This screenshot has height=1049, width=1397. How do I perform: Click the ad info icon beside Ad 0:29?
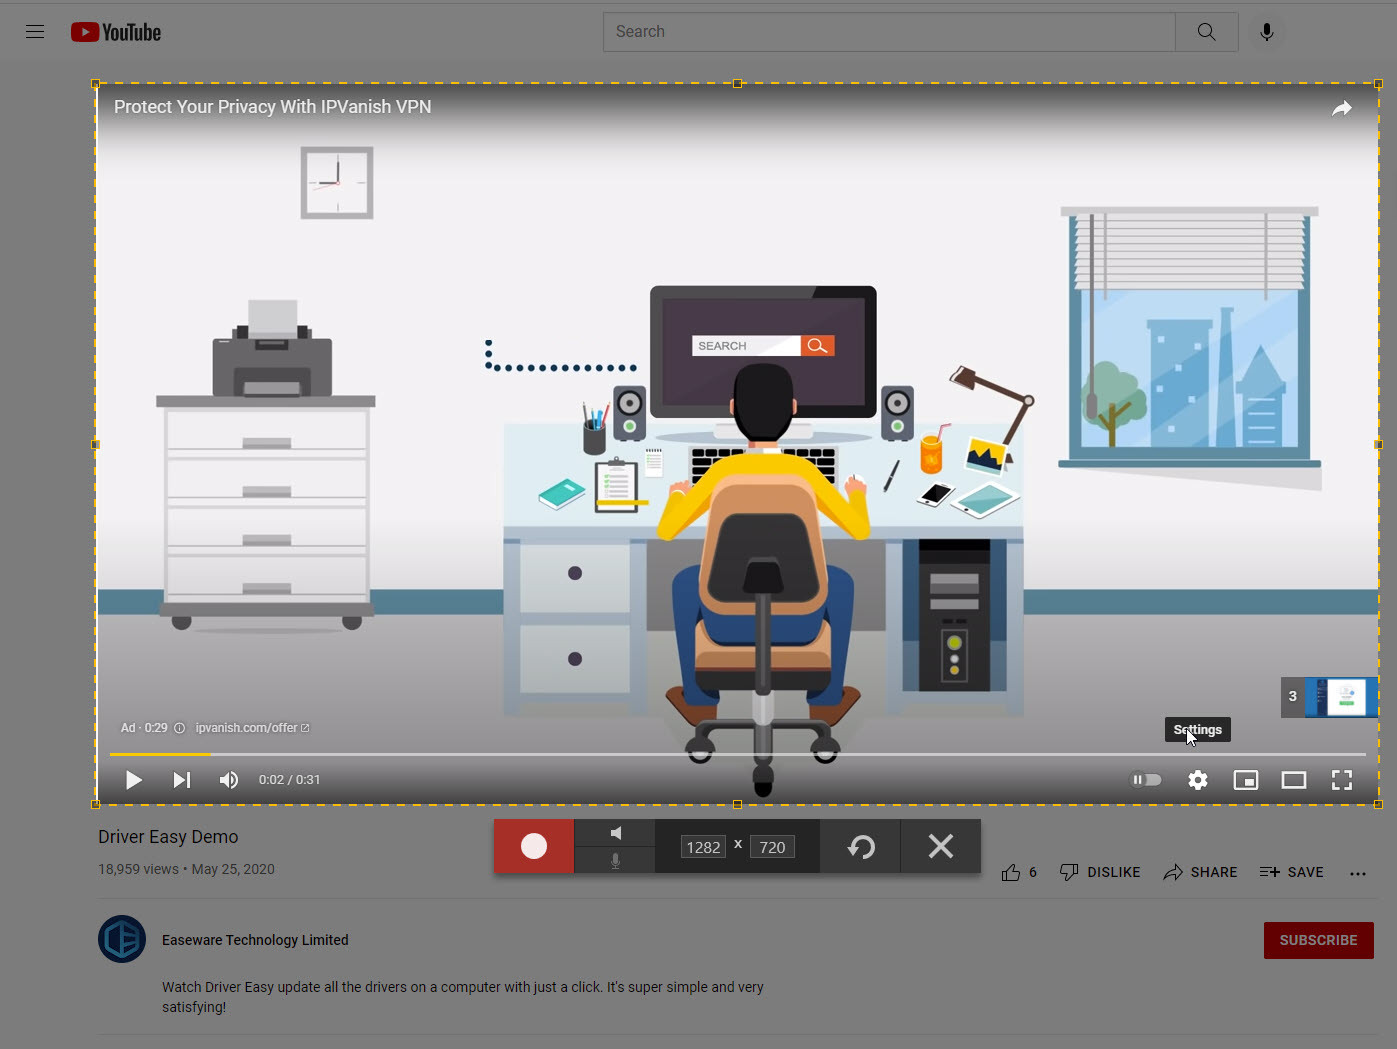point(180,728)
